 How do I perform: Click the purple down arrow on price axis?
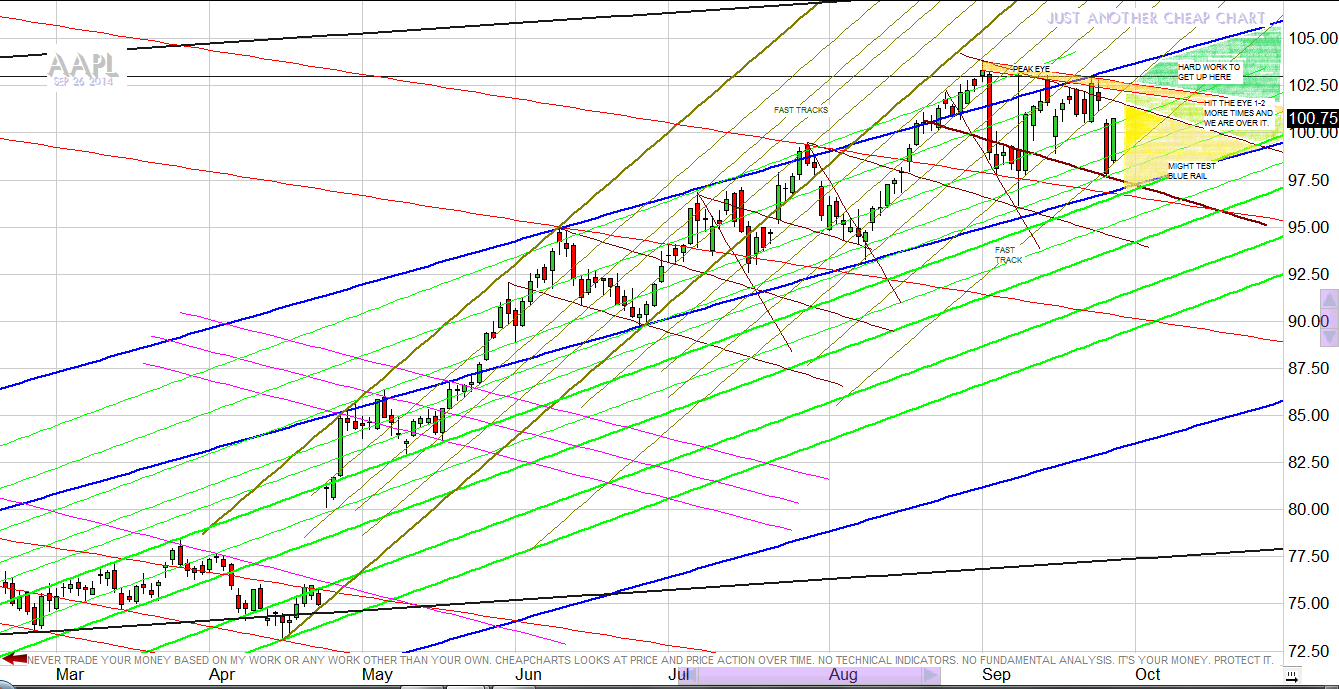pyautogui.click(x=1329, y=339)
